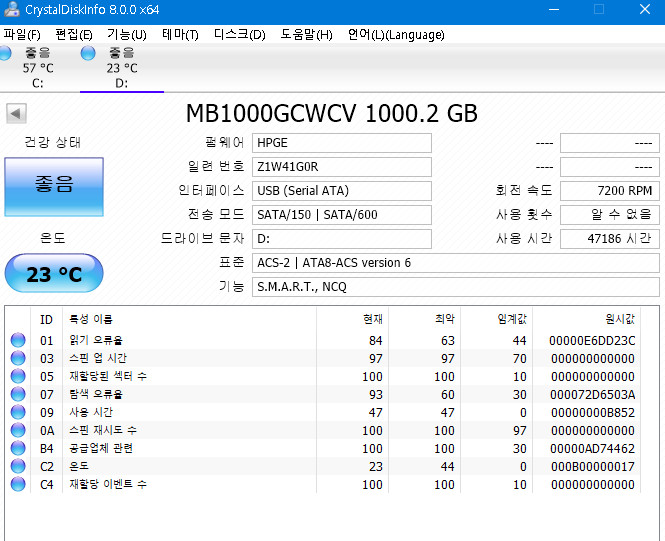The height and width of the screenshot is (541, 665).
Task: Select the 재할당 이벤트 수 attribute name
Action: pos(108,484)
